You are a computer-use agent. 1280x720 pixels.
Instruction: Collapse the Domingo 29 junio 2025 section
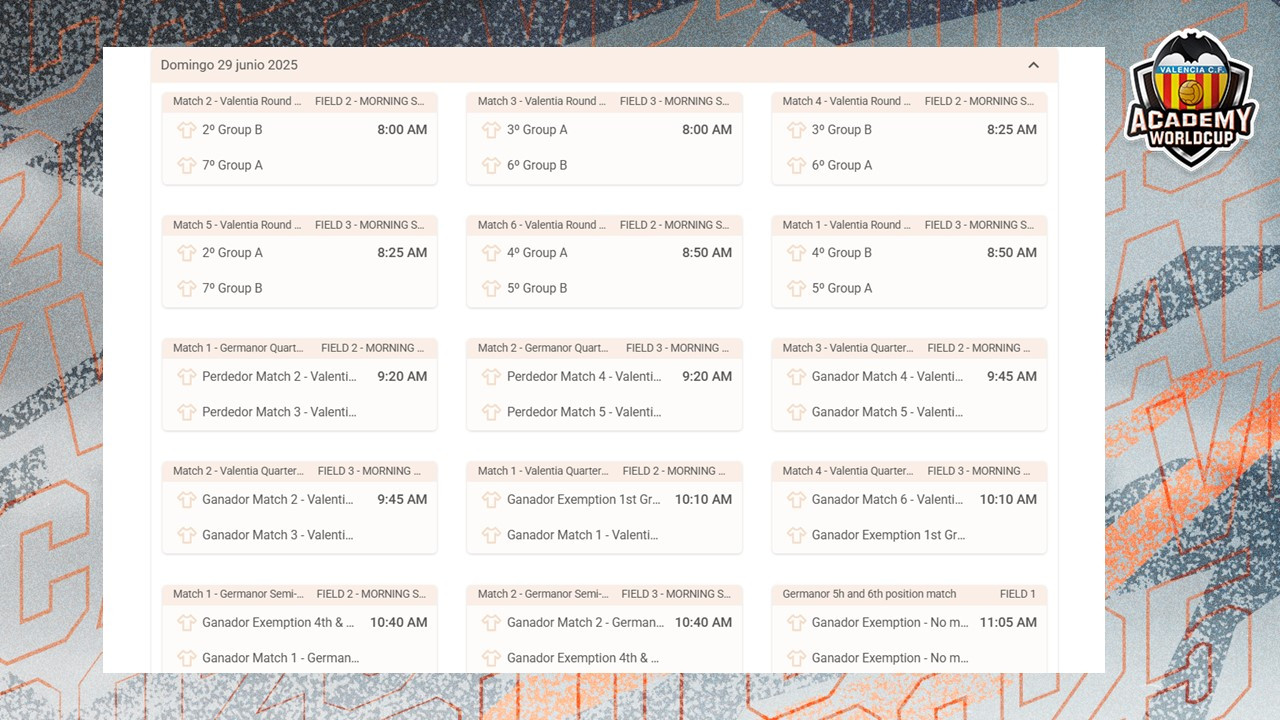pos(1033,65)
